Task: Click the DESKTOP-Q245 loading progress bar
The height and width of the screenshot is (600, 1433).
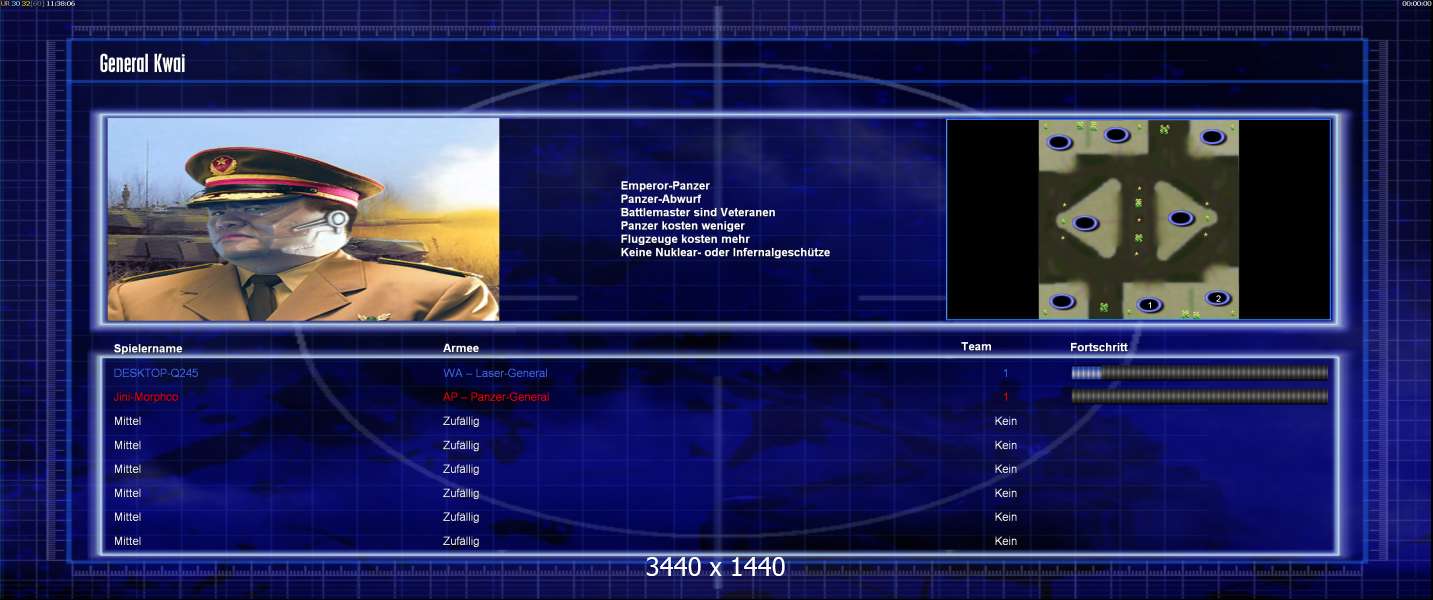Action: pos(1199,373)
